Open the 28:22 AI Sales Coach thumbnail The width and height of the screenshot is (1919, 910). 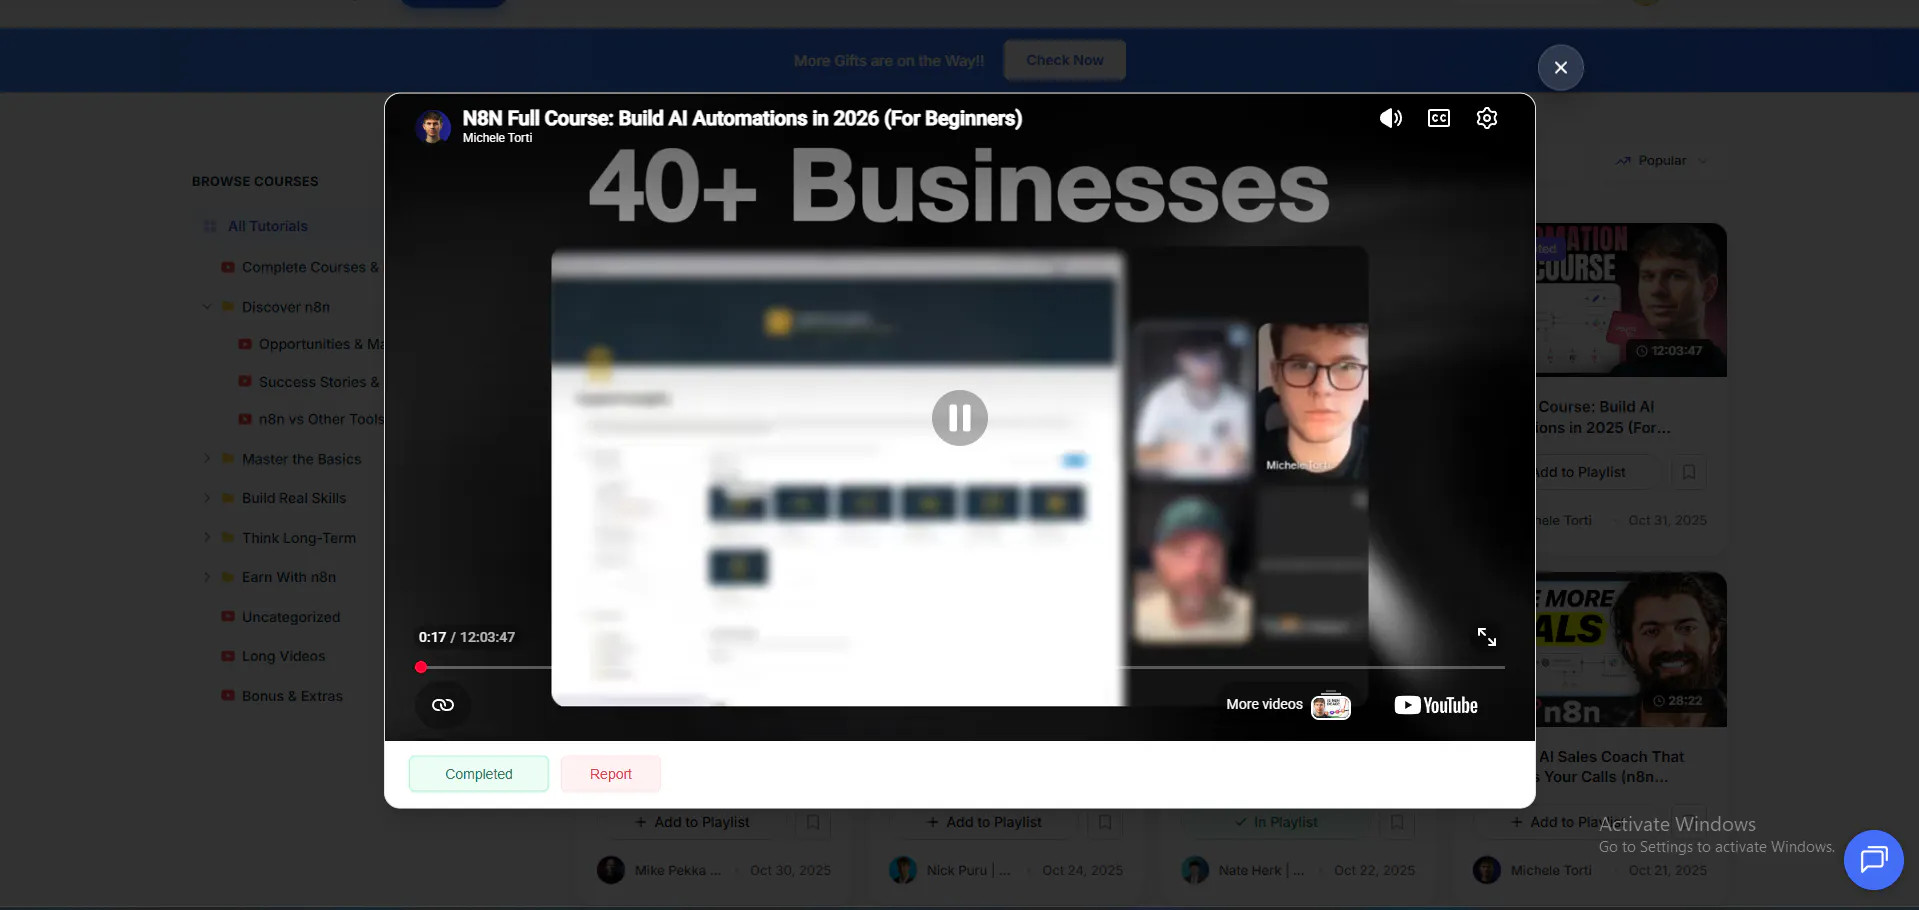click(x=1631, y=649)
